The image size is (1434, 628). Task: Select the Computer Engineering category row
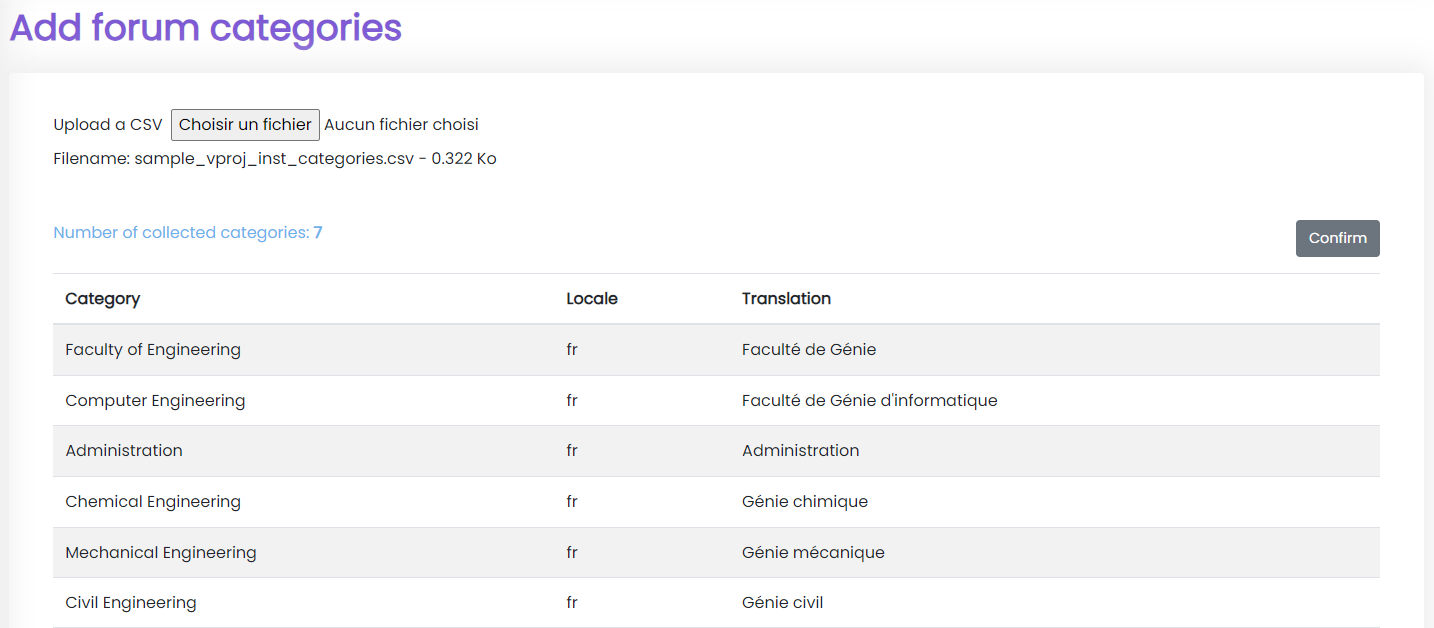tap(155, 400)
